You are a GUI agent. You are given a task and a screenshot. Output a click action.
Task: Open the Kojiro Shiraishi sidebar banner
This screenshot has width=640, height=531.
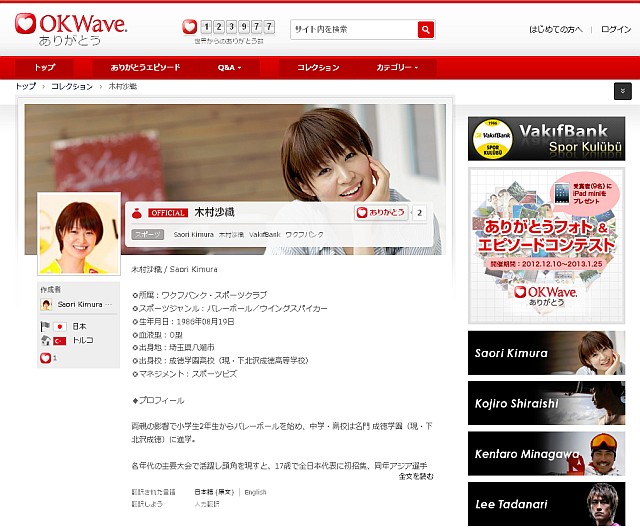[x=546, y=403]
